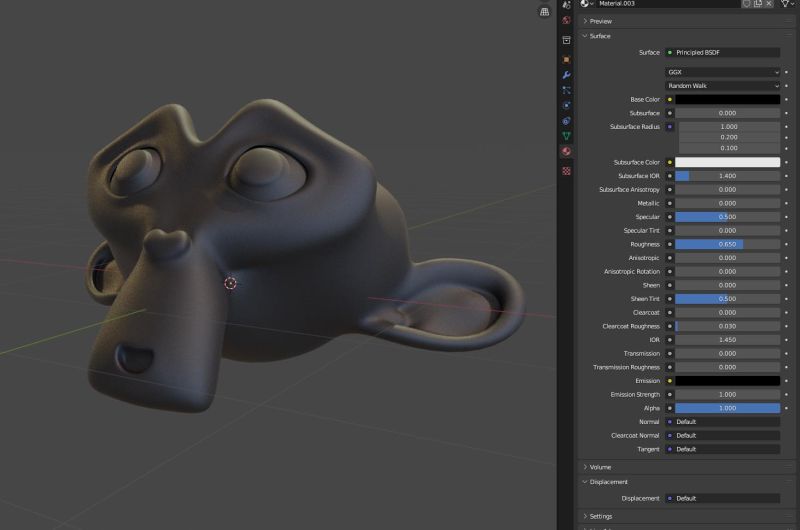The width and height of the screenshot is (800, 530).
Task: Click the Tangent Default field
Action: [722, 449]
